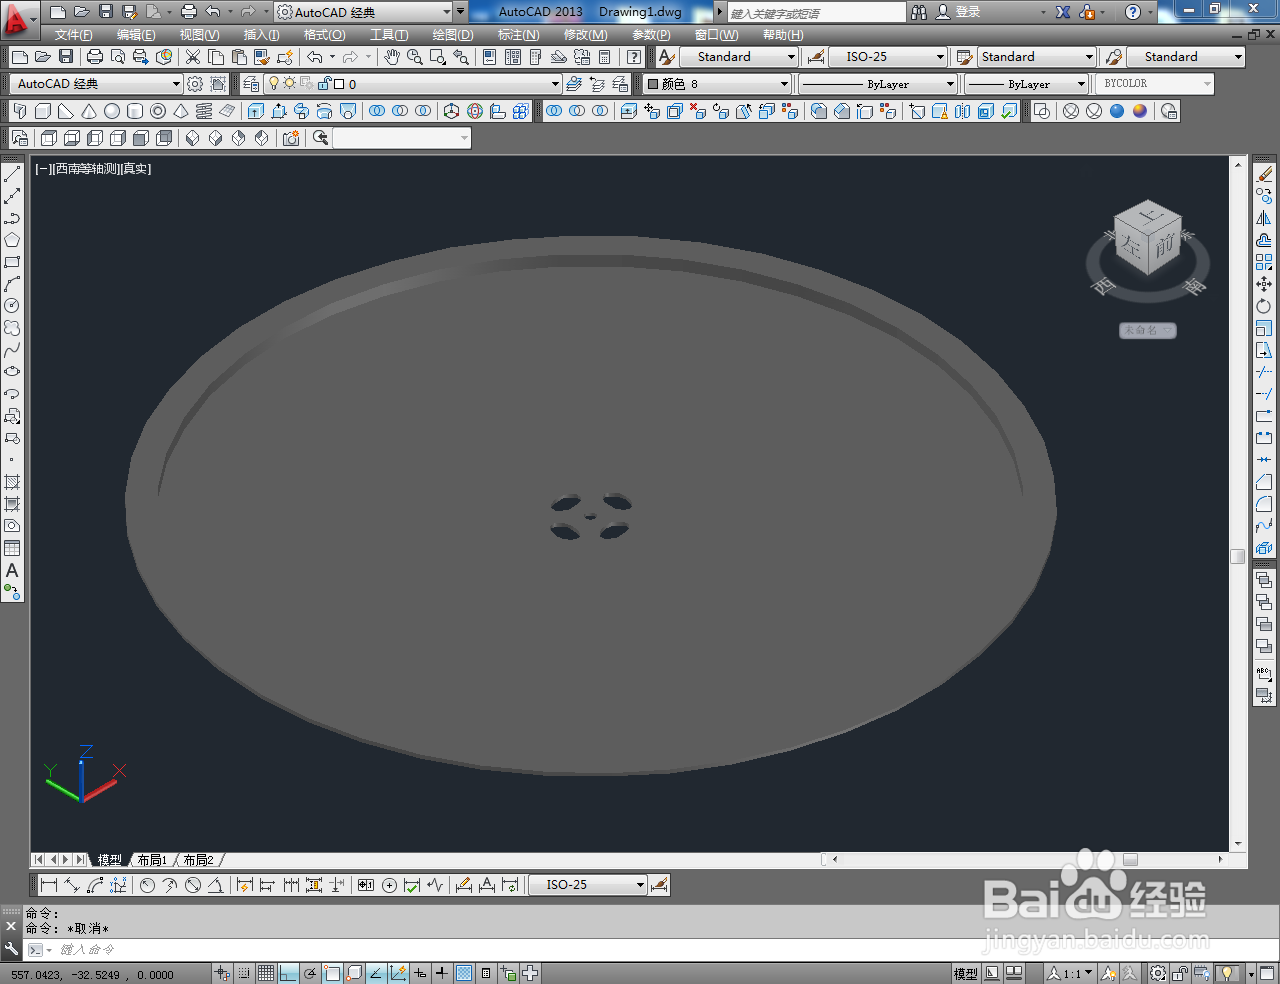The image size is (1280, 984).
Task: Select the Polygon draw tool
Action: pyautogui.click(x=12, y=240)
